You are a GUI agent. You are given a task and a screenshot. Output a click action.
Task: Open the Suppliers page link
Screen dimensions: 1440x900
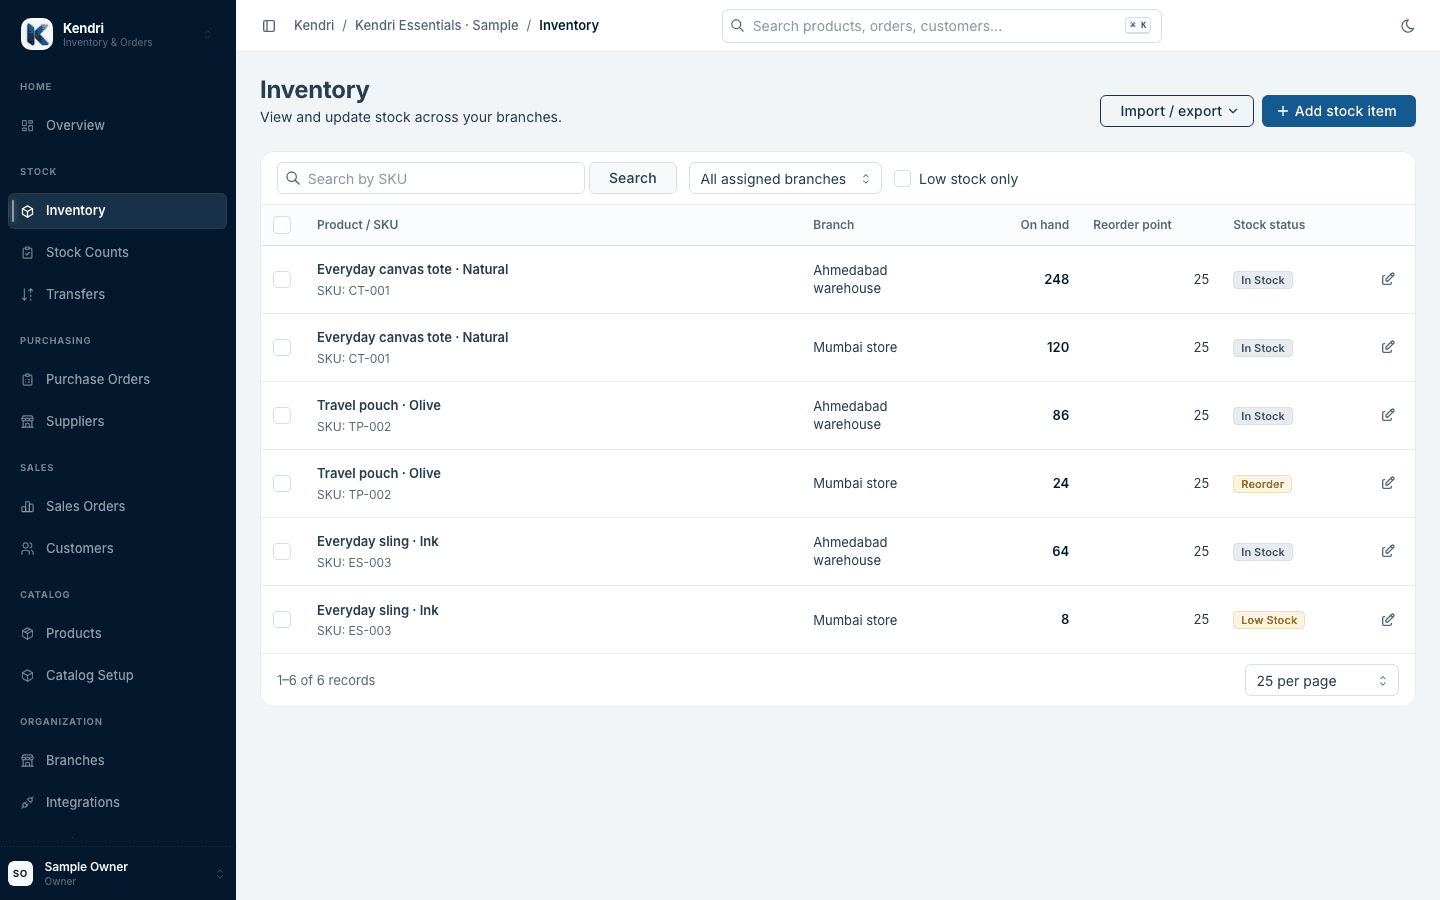point(118,422)
